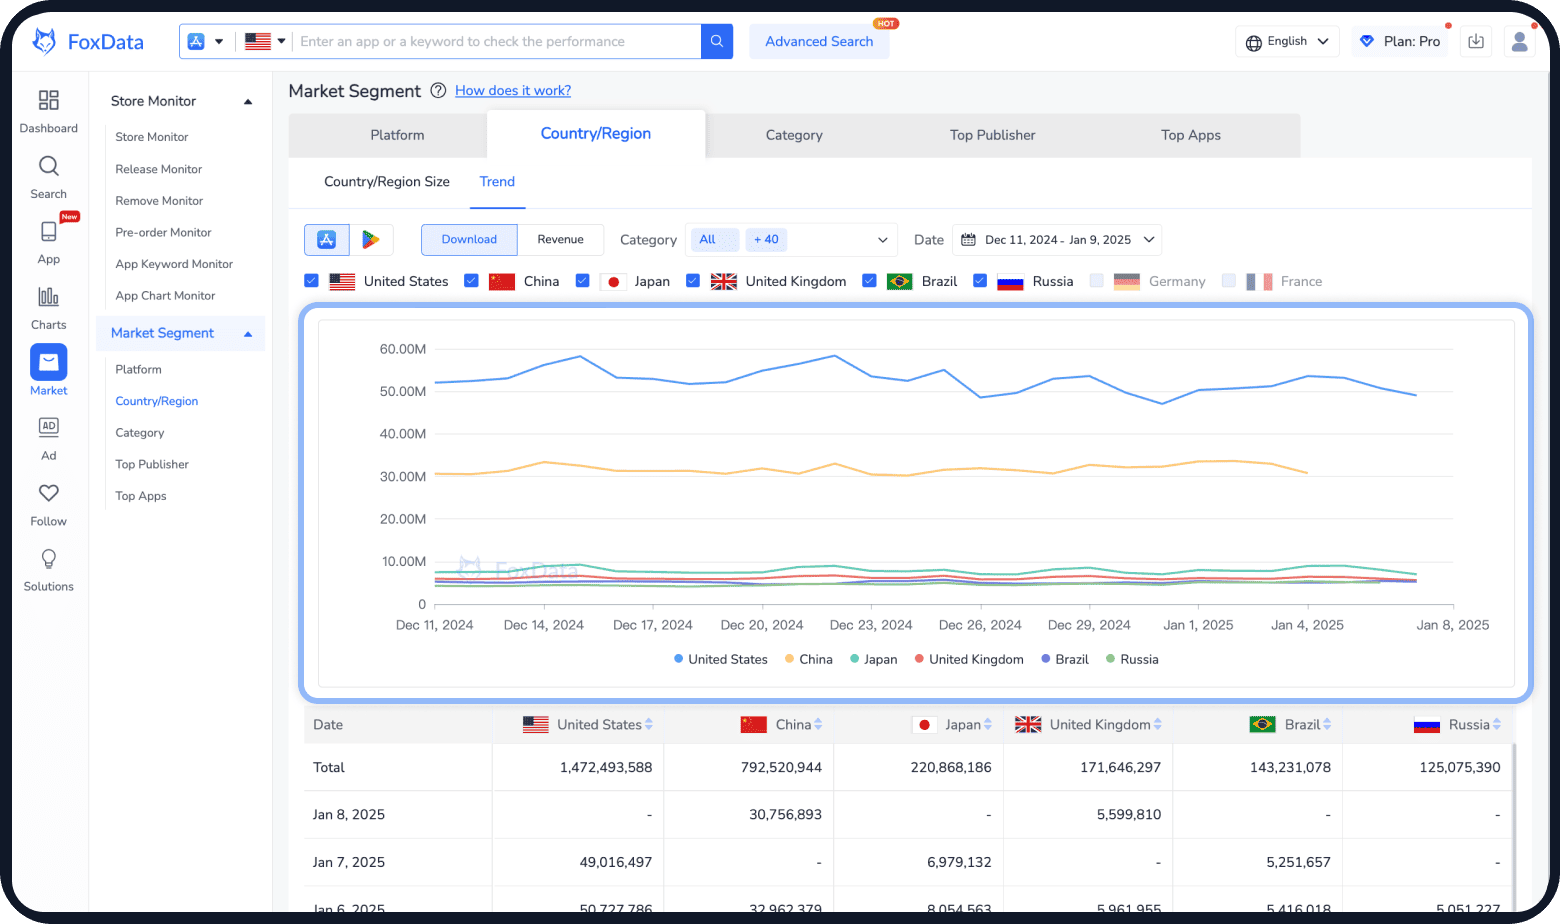Click the calendar icon in date field
This screenshot has height=924, width=1560.
pyautogui.click(x=968, y=240)
